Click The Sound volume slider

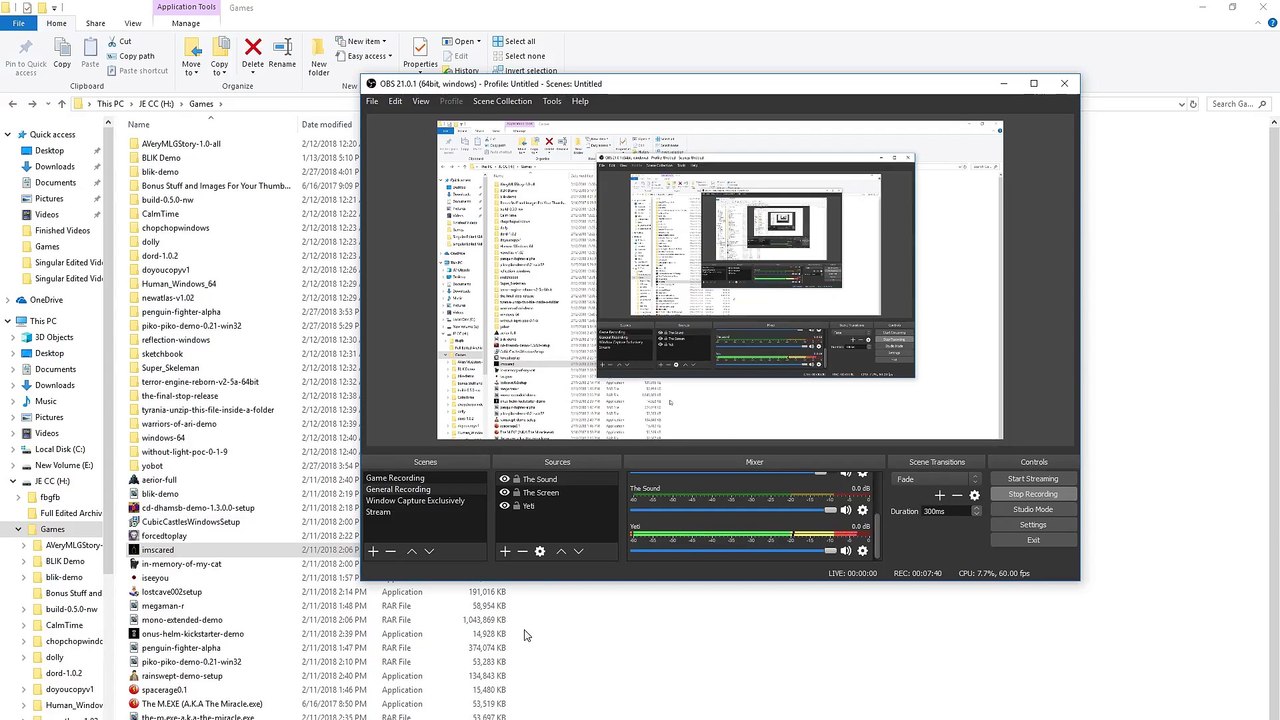(733, 510)
